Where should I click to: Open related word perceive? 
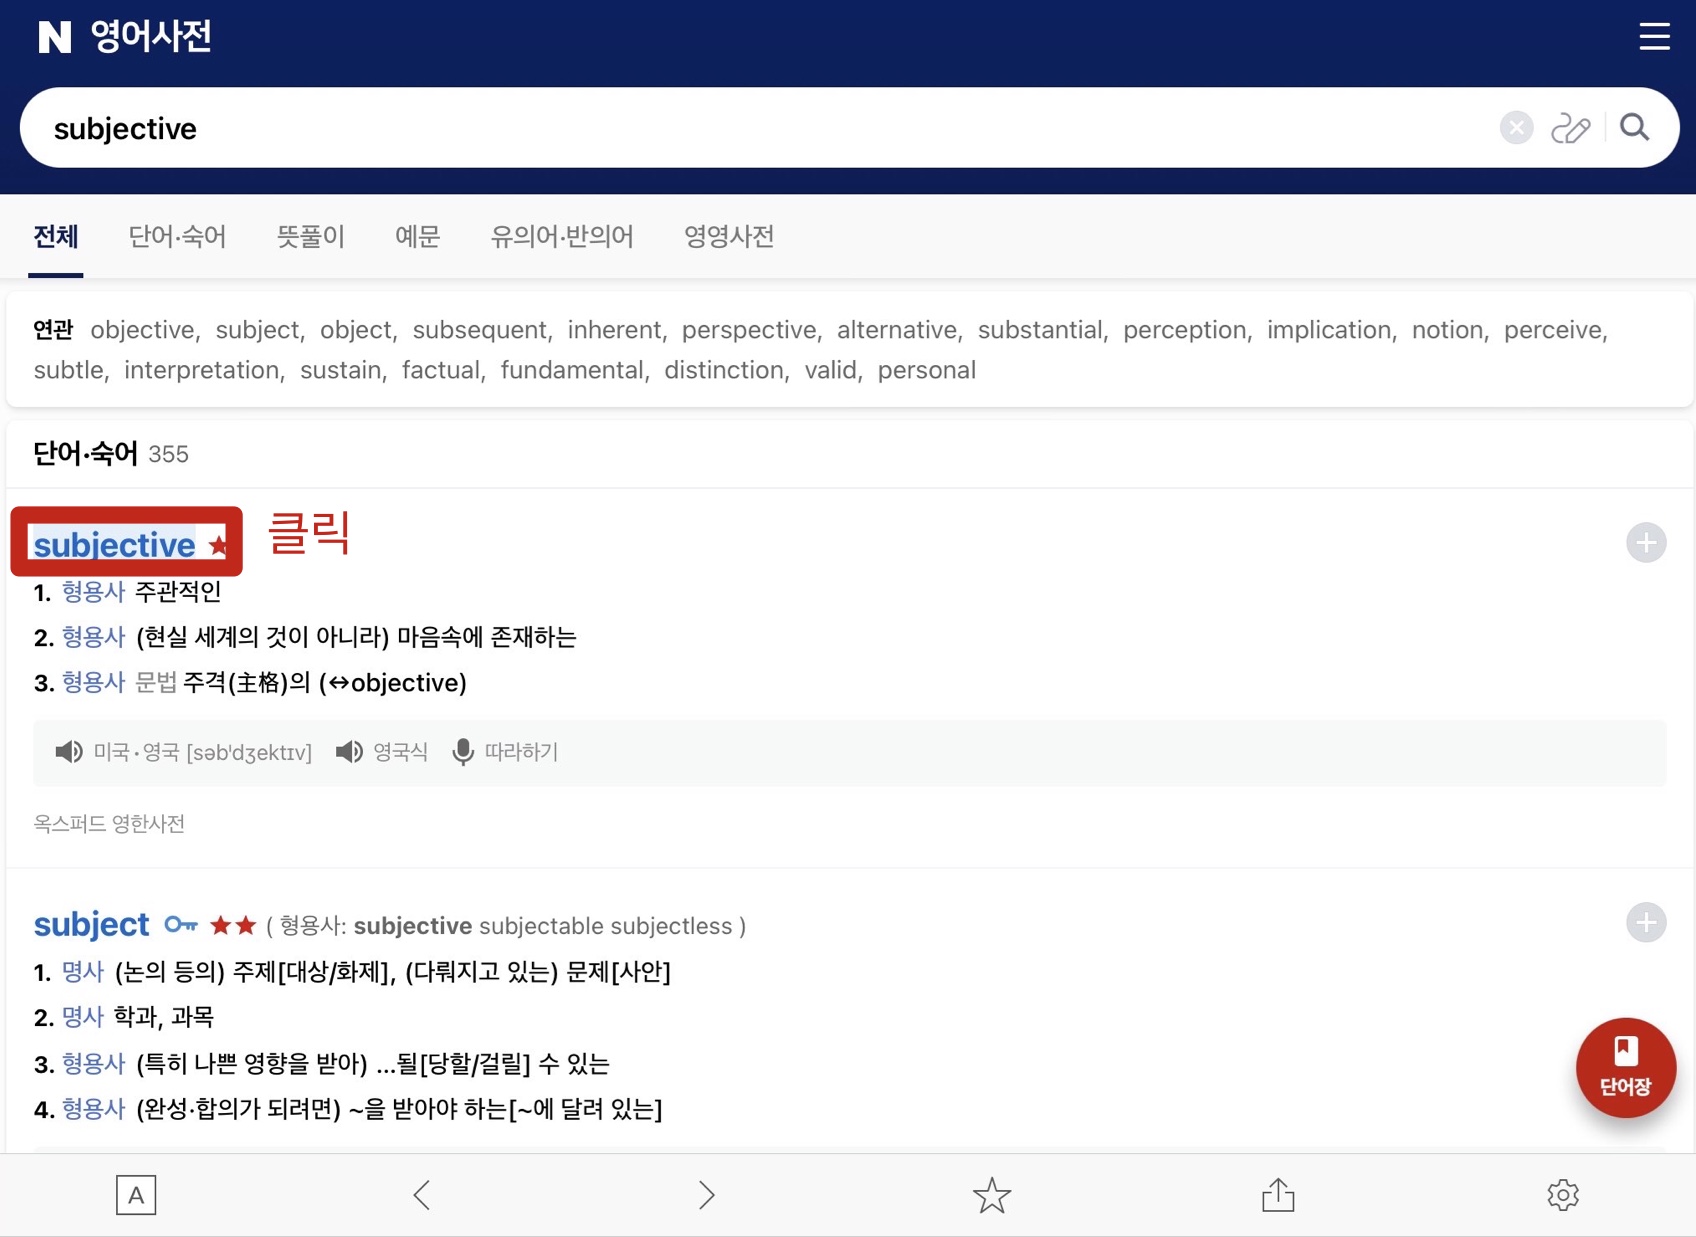[x=1552, y=330]
